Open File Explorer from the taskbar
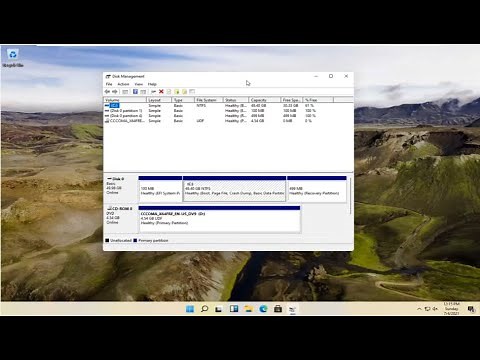Viewport: 480px width, 360px height. coord(248,309)
